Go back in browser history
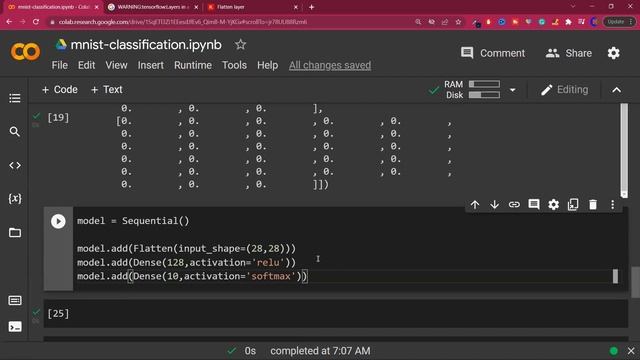The width and height of the screenshot is (640, 360). pyautogui.click(x=9, y=22)
